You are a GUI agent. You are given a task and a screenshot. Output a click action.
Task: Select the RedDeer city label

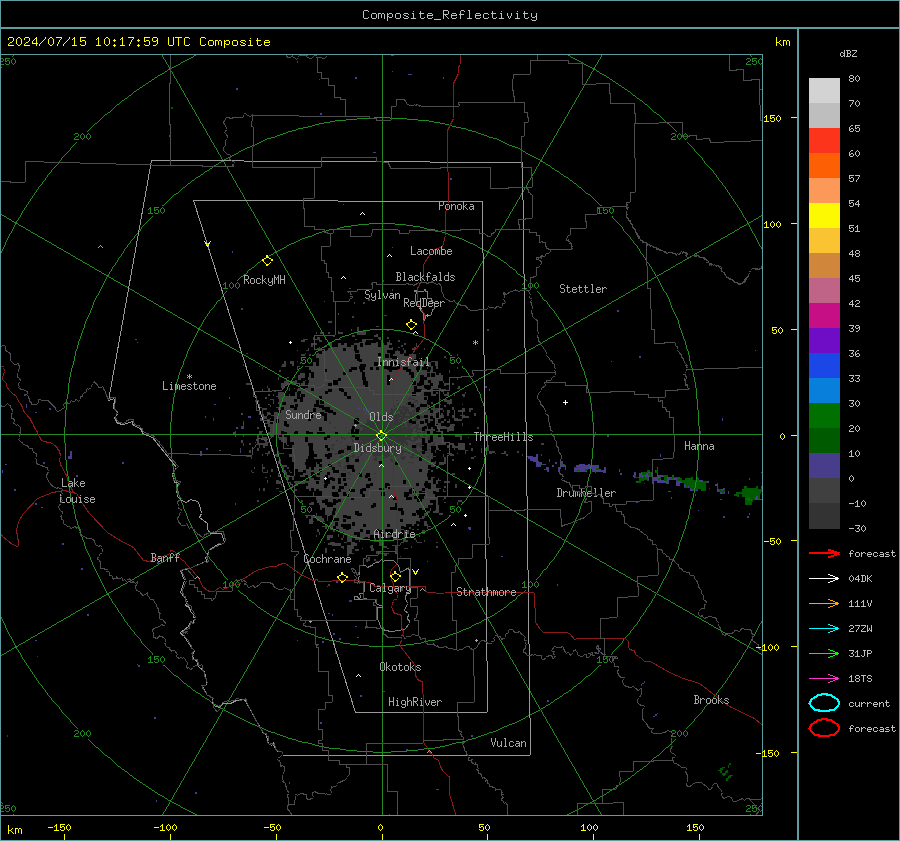424,303
